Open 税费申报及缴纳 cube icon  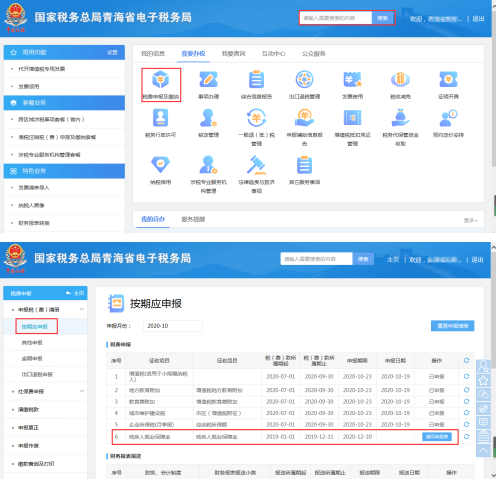(x=161, y=79)
